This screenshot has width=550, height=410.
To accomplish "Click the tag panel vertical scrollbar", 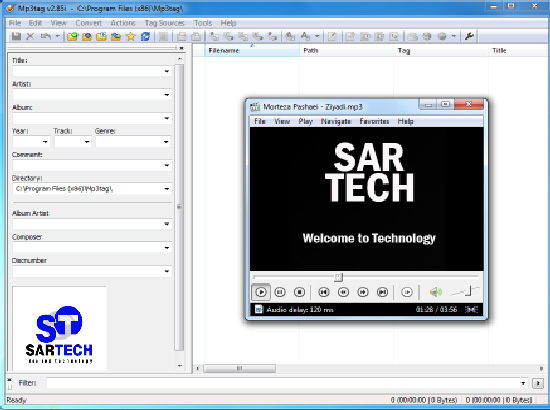I will [x=179, y=207].
